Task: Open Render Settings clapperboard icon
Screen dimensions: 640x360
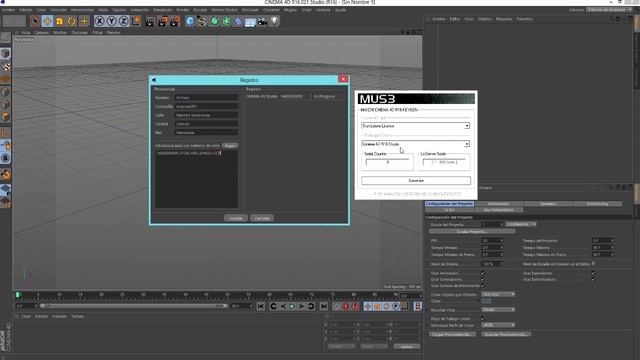Action: [x=175, y=21]
